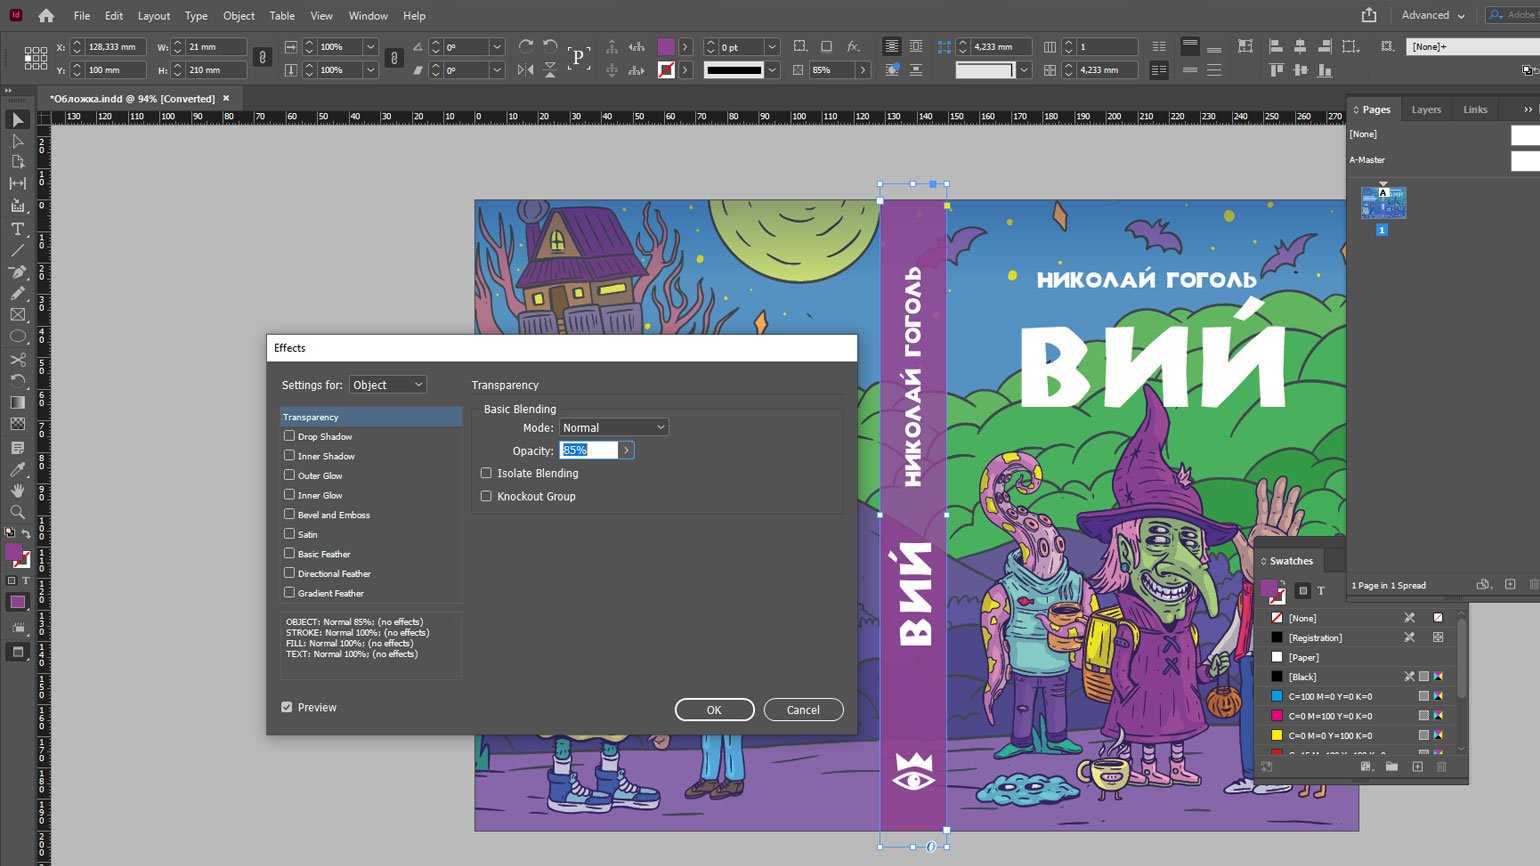Toggle the Preview checkbox
Screen dimensions: 1540x866
coord(287,707)
